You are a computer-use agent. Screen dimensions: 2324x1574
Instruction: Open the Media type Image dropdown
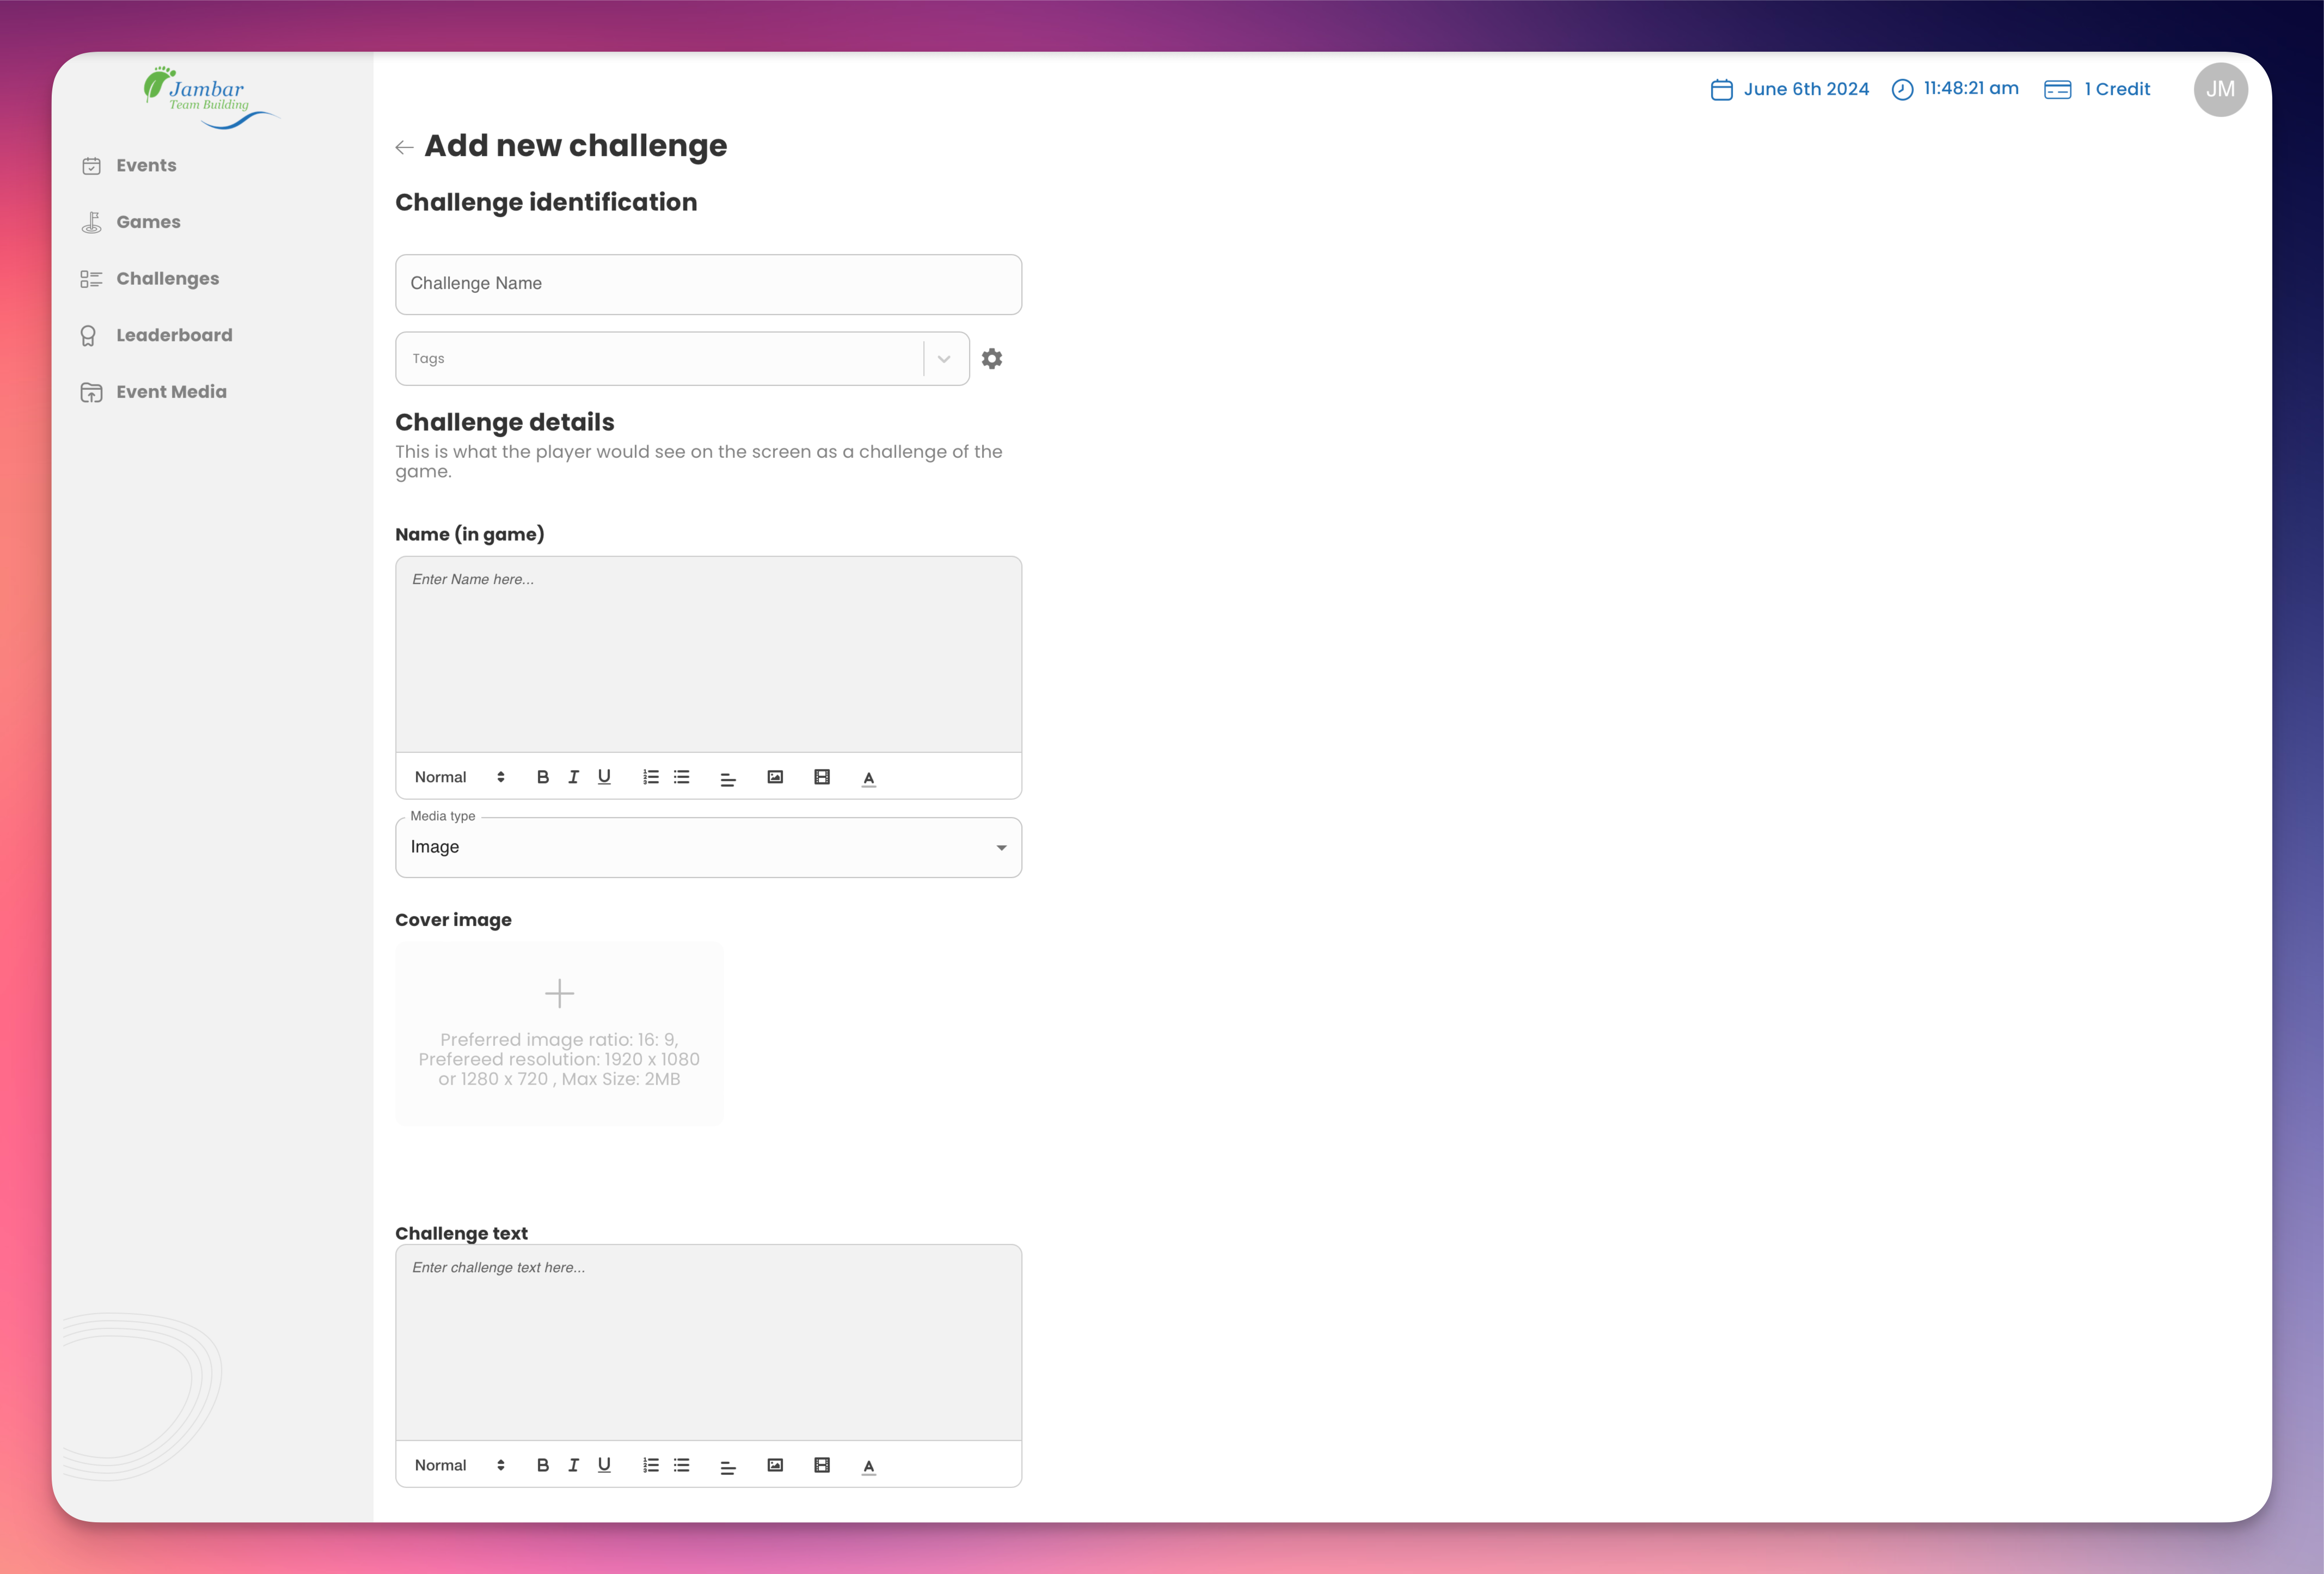[708, 848]
